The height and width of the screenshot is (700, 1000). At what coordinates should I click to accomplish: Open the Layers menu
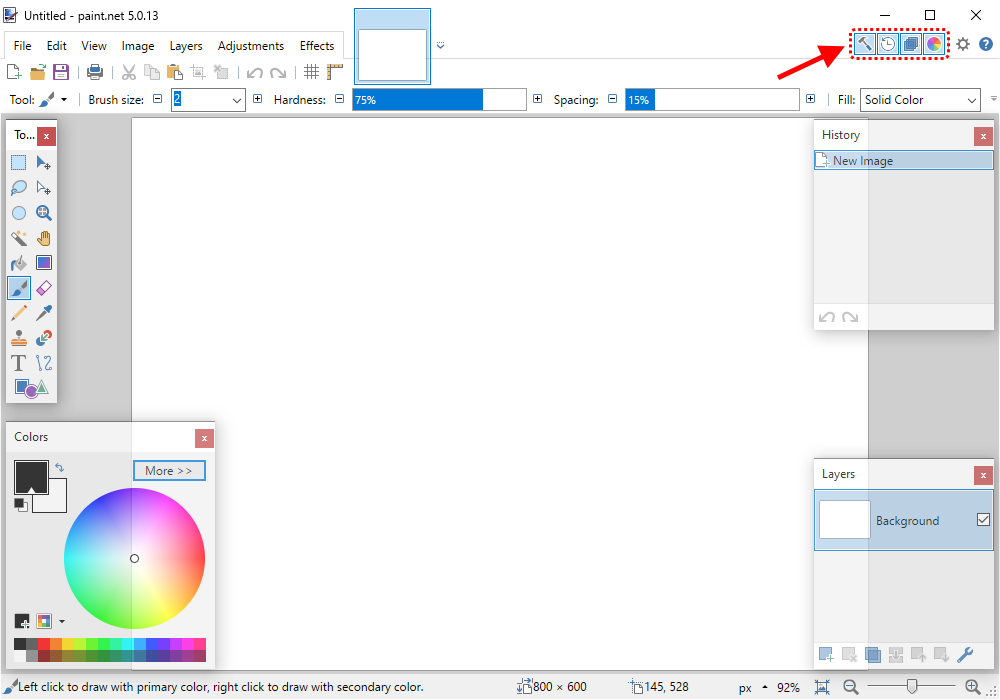[x=186, y=46]
